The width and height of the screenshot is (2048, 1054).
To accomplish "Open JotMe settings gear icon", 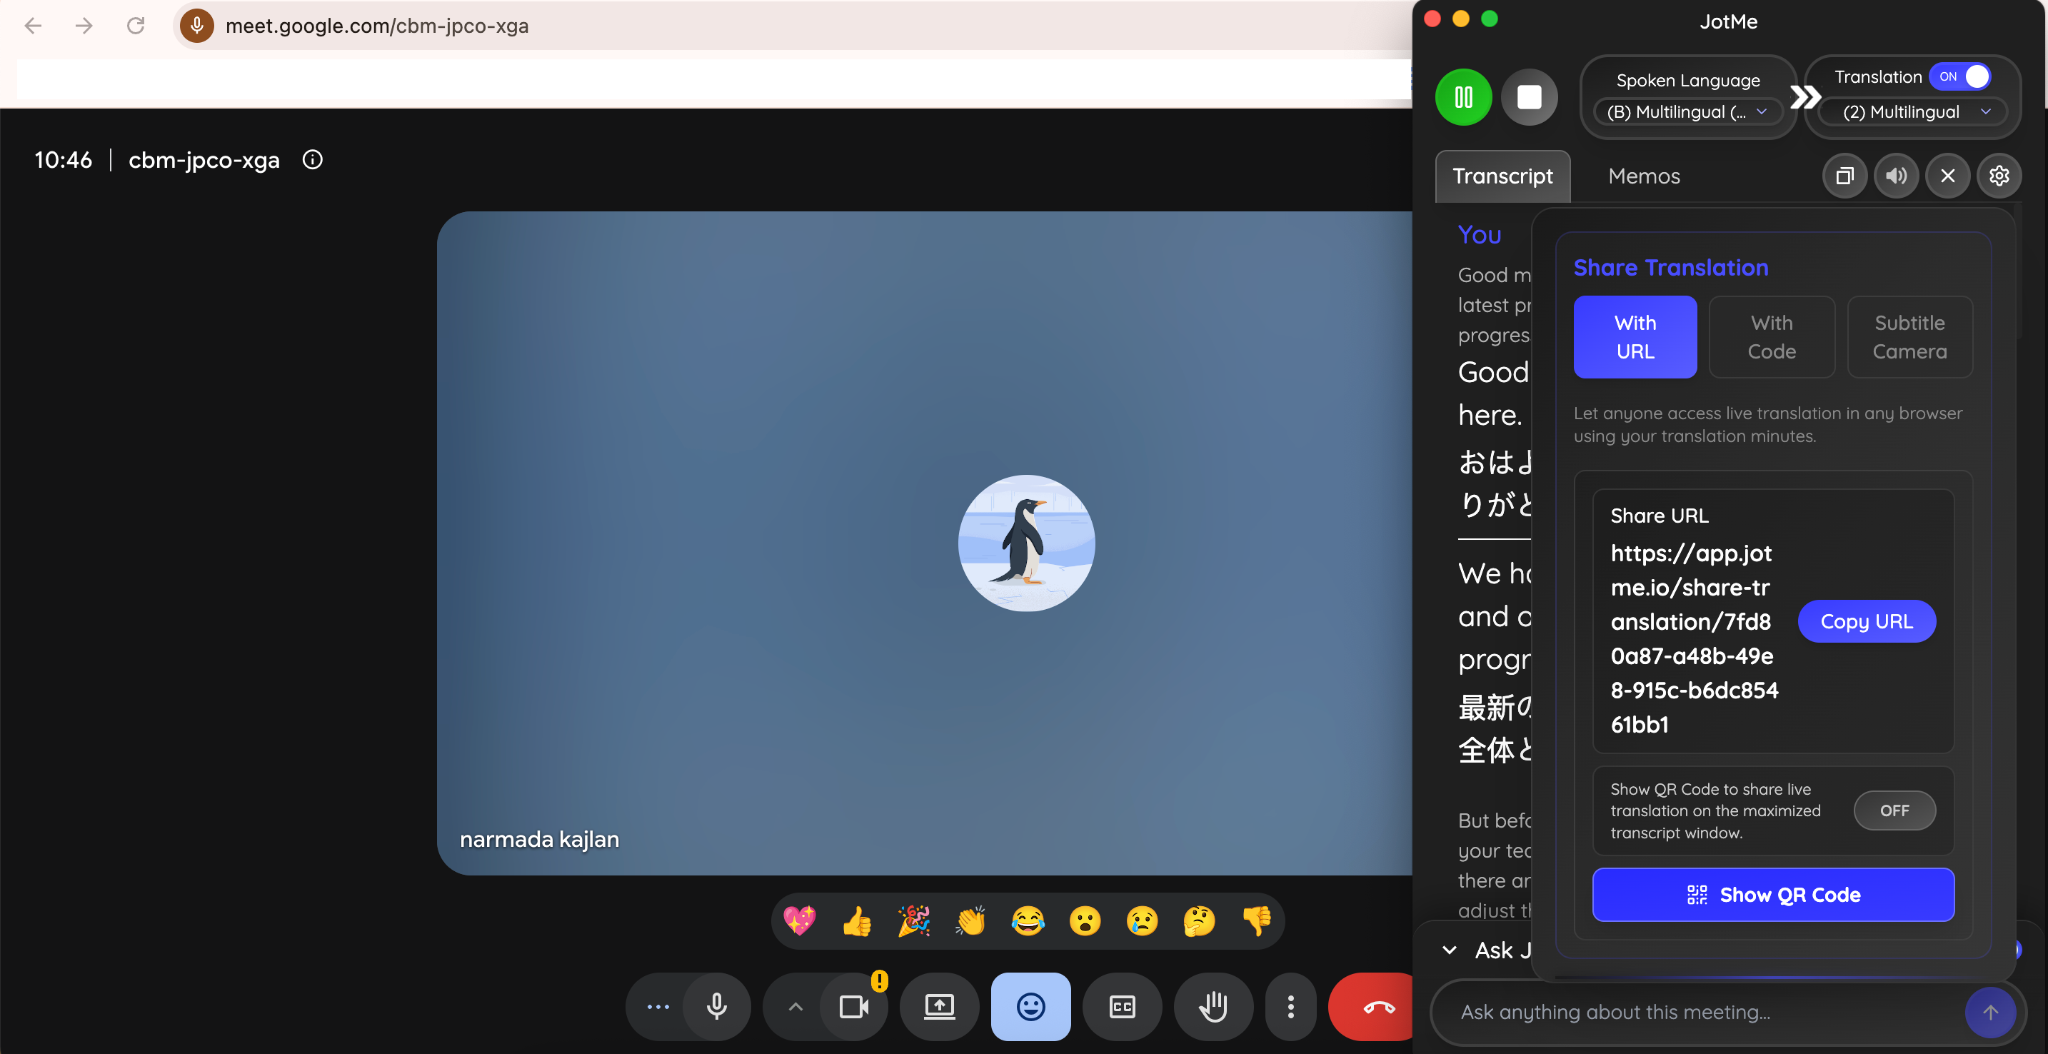I will [x=1999, y=176].
